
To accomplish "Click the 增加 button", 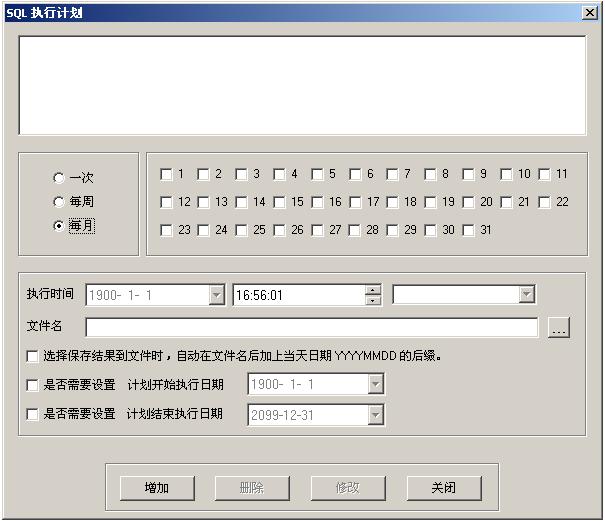I will 157,488.
